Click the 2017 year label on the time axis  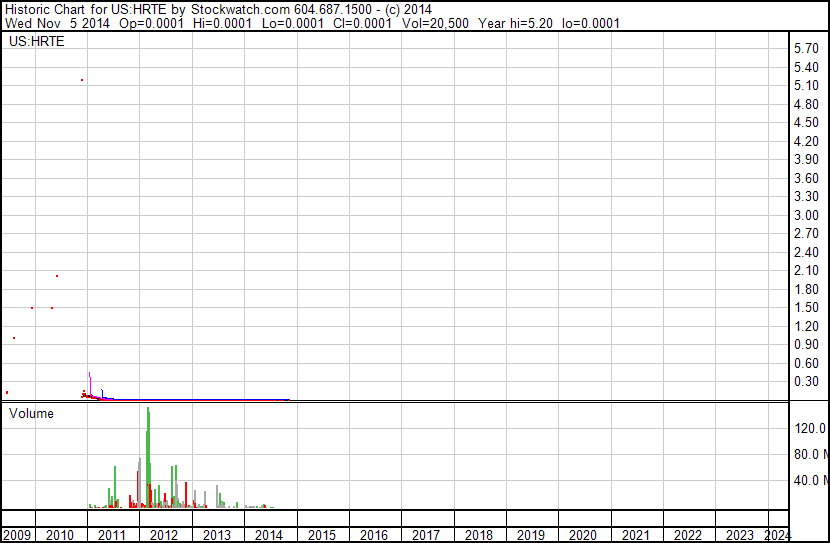click(426, 535)
